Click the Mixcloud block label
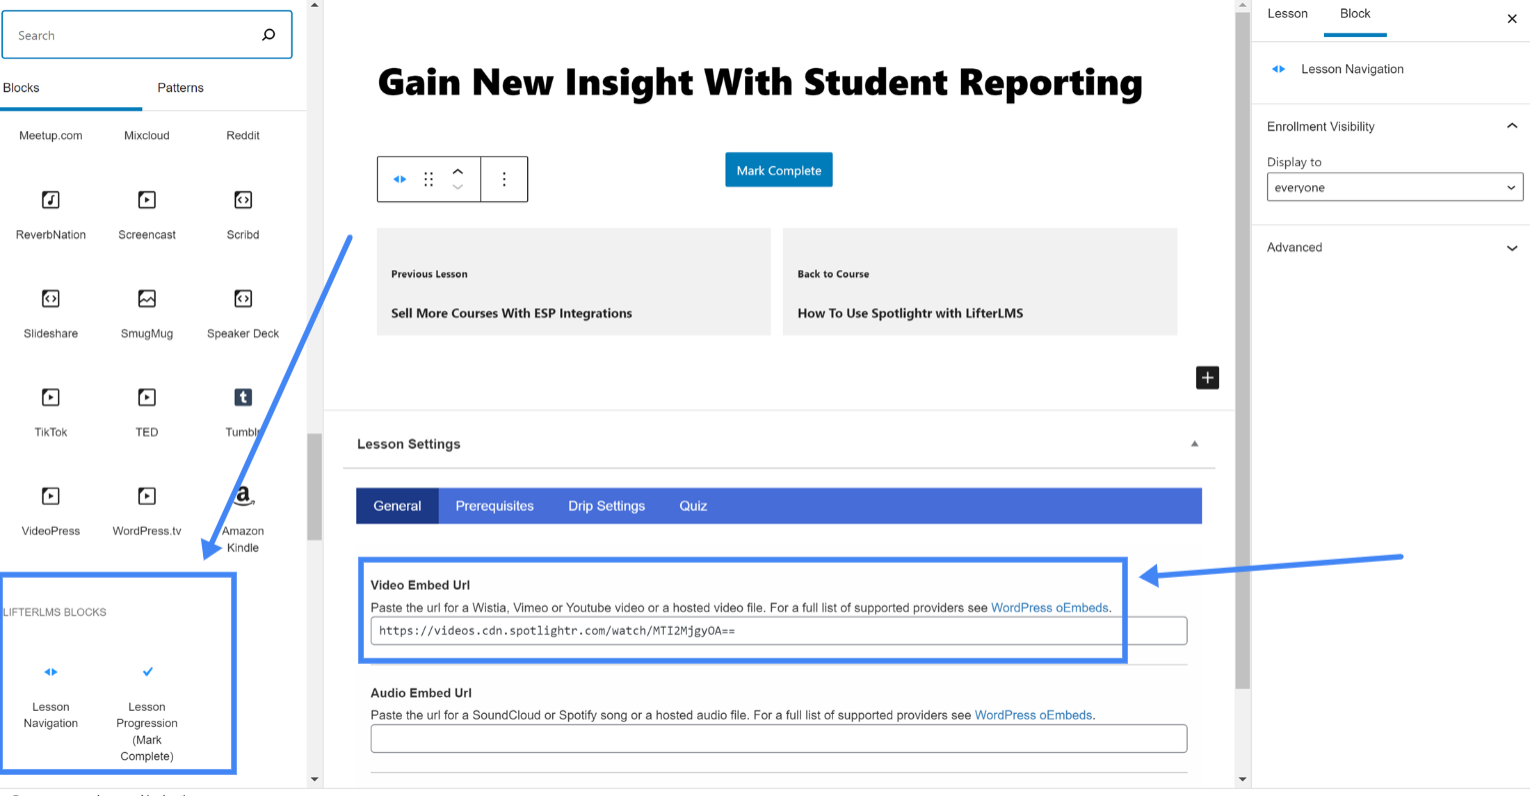Screen dimensions: 1530x796 click(x=146, y=136)
